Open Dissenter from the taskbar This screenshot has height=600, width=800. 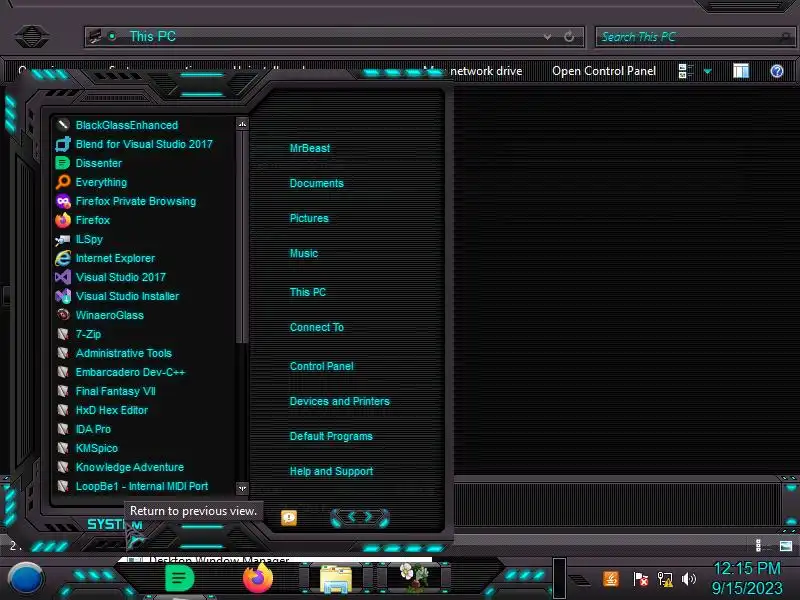tap(180, 578)
